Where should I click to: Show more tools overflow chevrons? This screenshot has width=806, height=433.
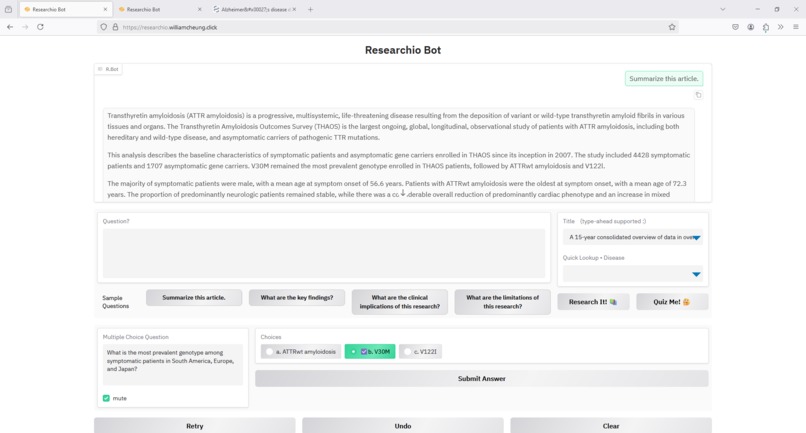click(x=781, y=27)
